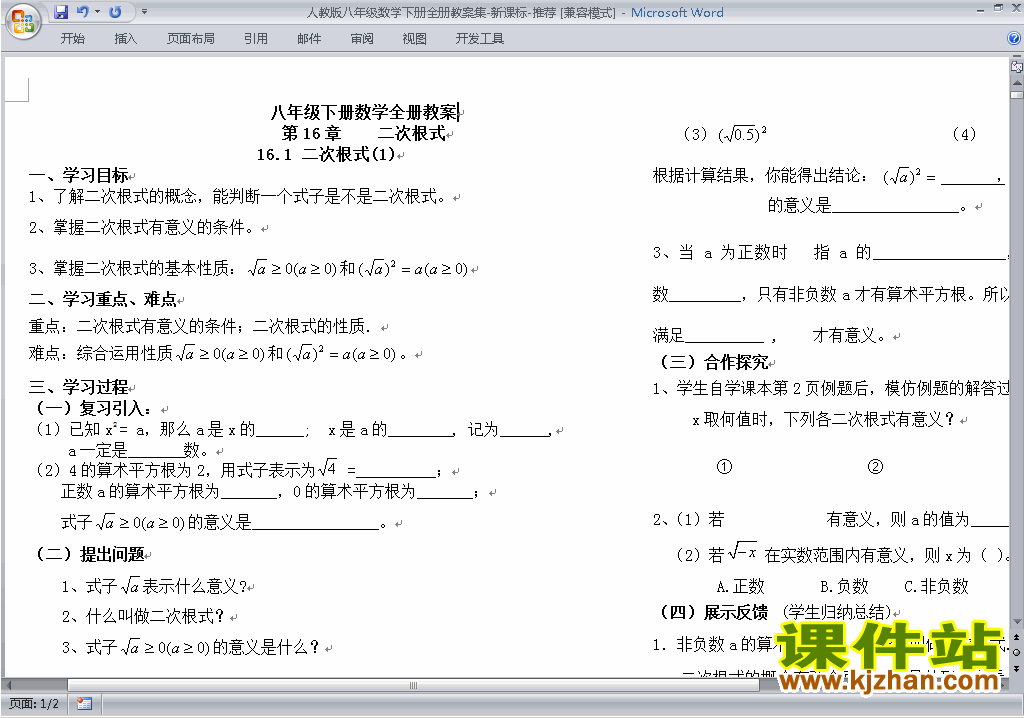Click the line starting 重点:二次根式有意义的条件
Viewport: 1024px width, 718px height.
pos(200,326)
